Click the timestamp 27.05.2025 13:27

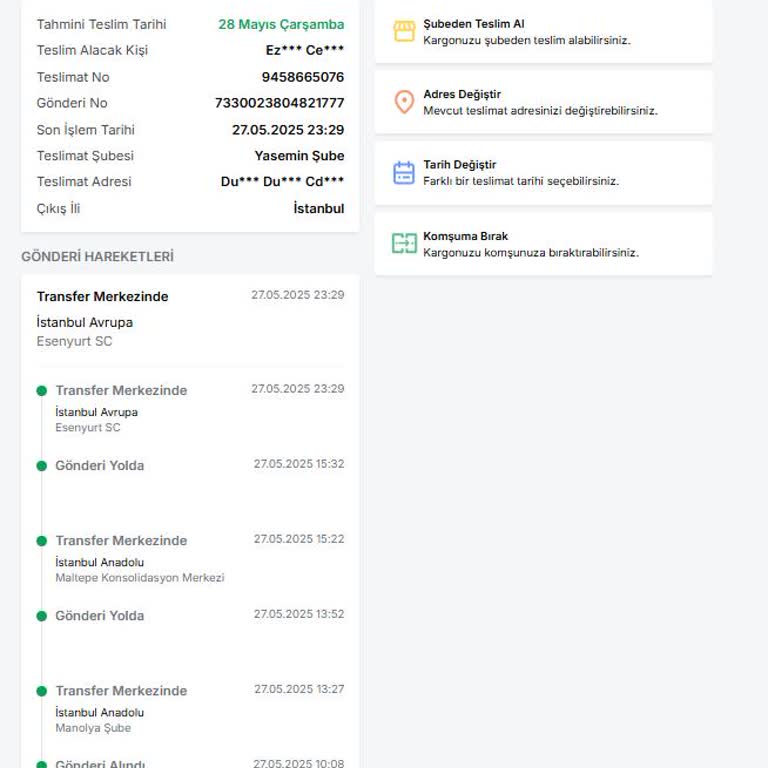point(299,689)
